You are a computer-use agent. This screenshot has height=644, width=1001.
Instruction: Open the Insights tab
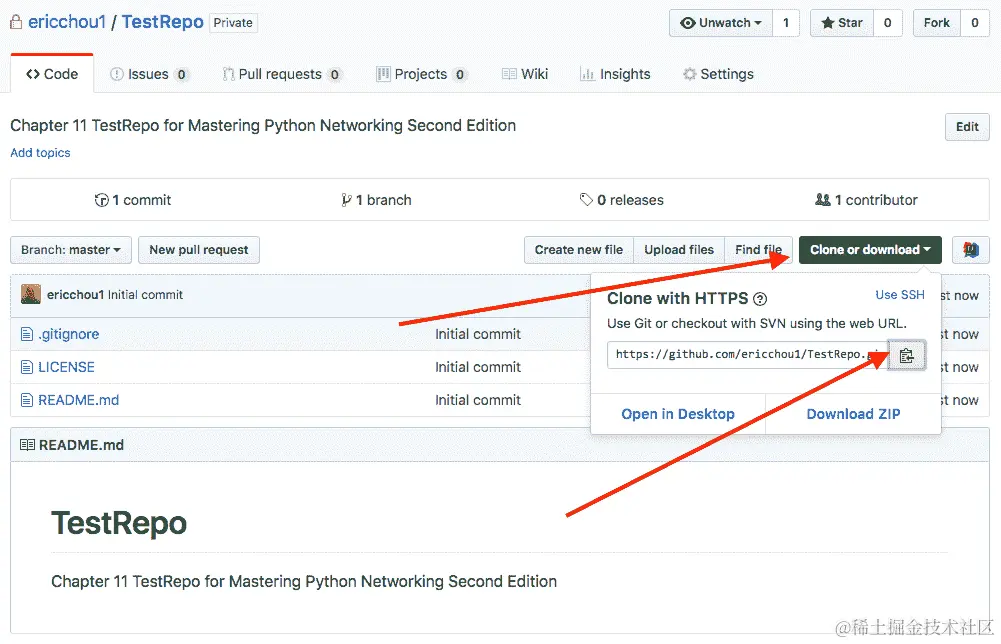click(615, 74)
